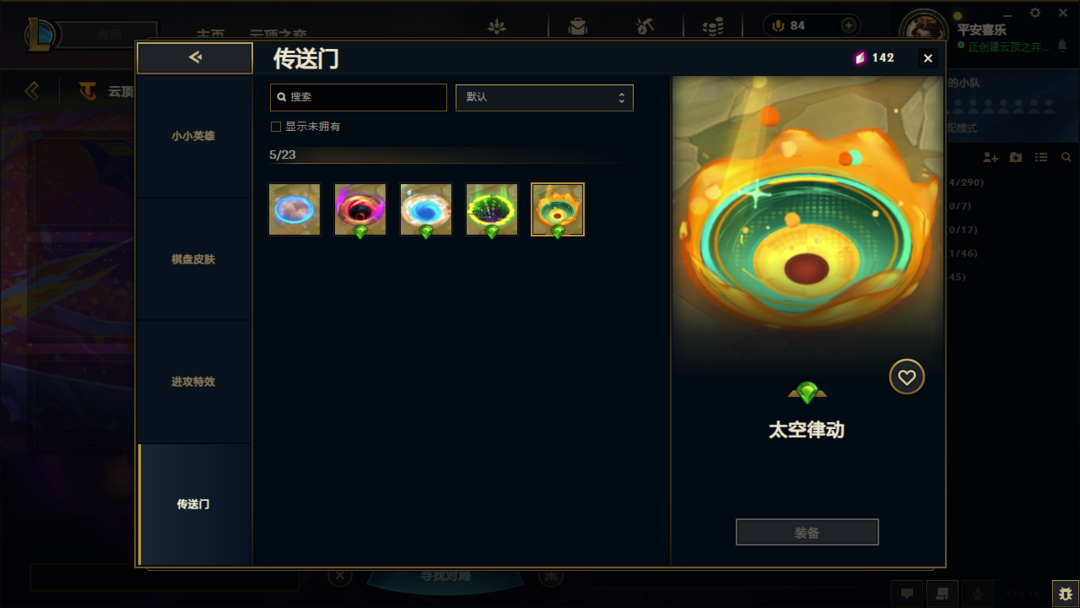Click the add friend icon

[x=990, y=158]
